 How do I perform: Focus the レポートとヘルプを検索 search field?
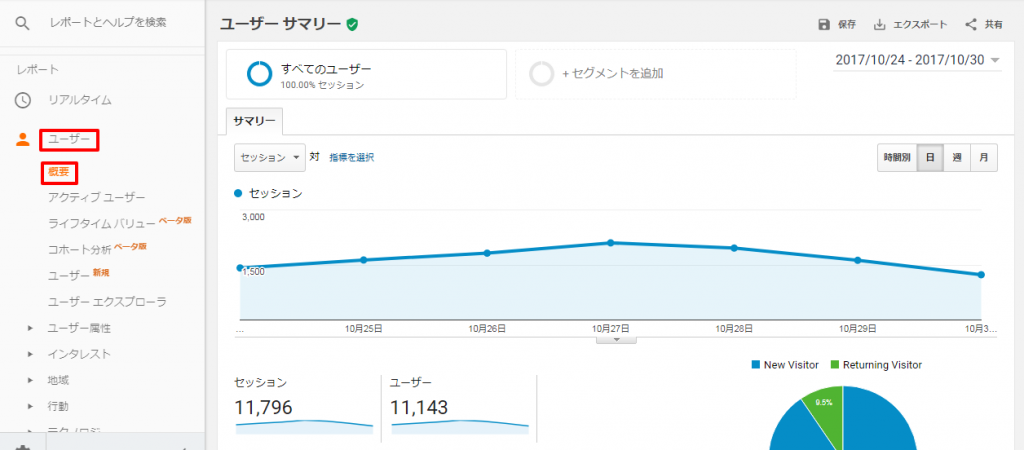(108, 23)
